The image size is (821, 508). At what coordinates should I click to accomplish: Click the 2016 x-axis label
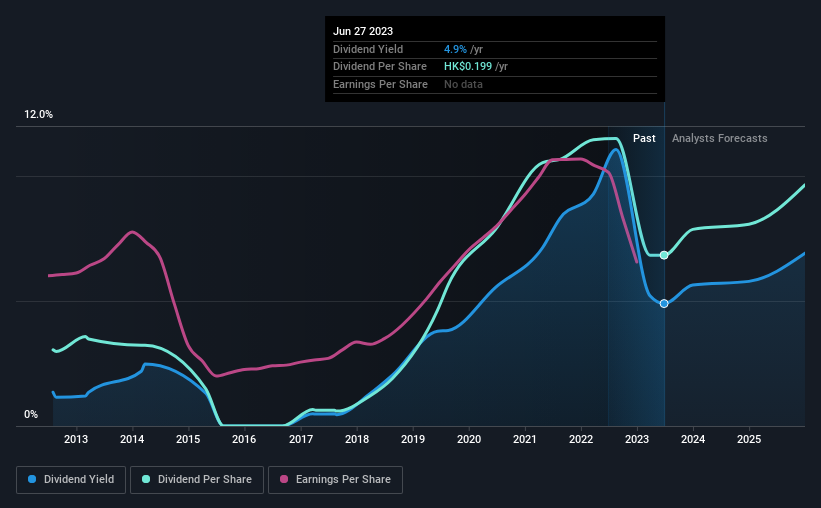244,439
